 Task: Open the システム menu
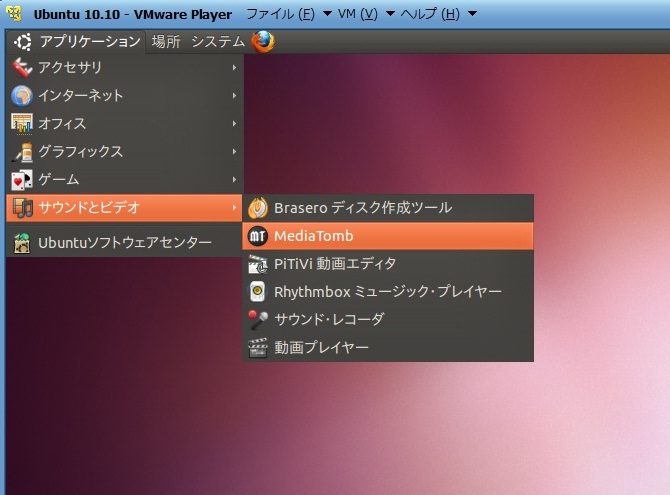[218, 41]
